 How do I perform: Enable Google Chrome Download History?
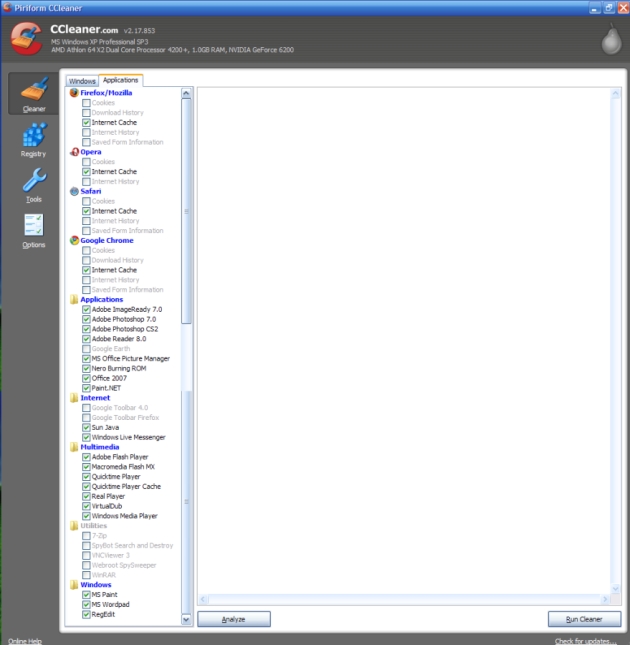pos(86,260)
